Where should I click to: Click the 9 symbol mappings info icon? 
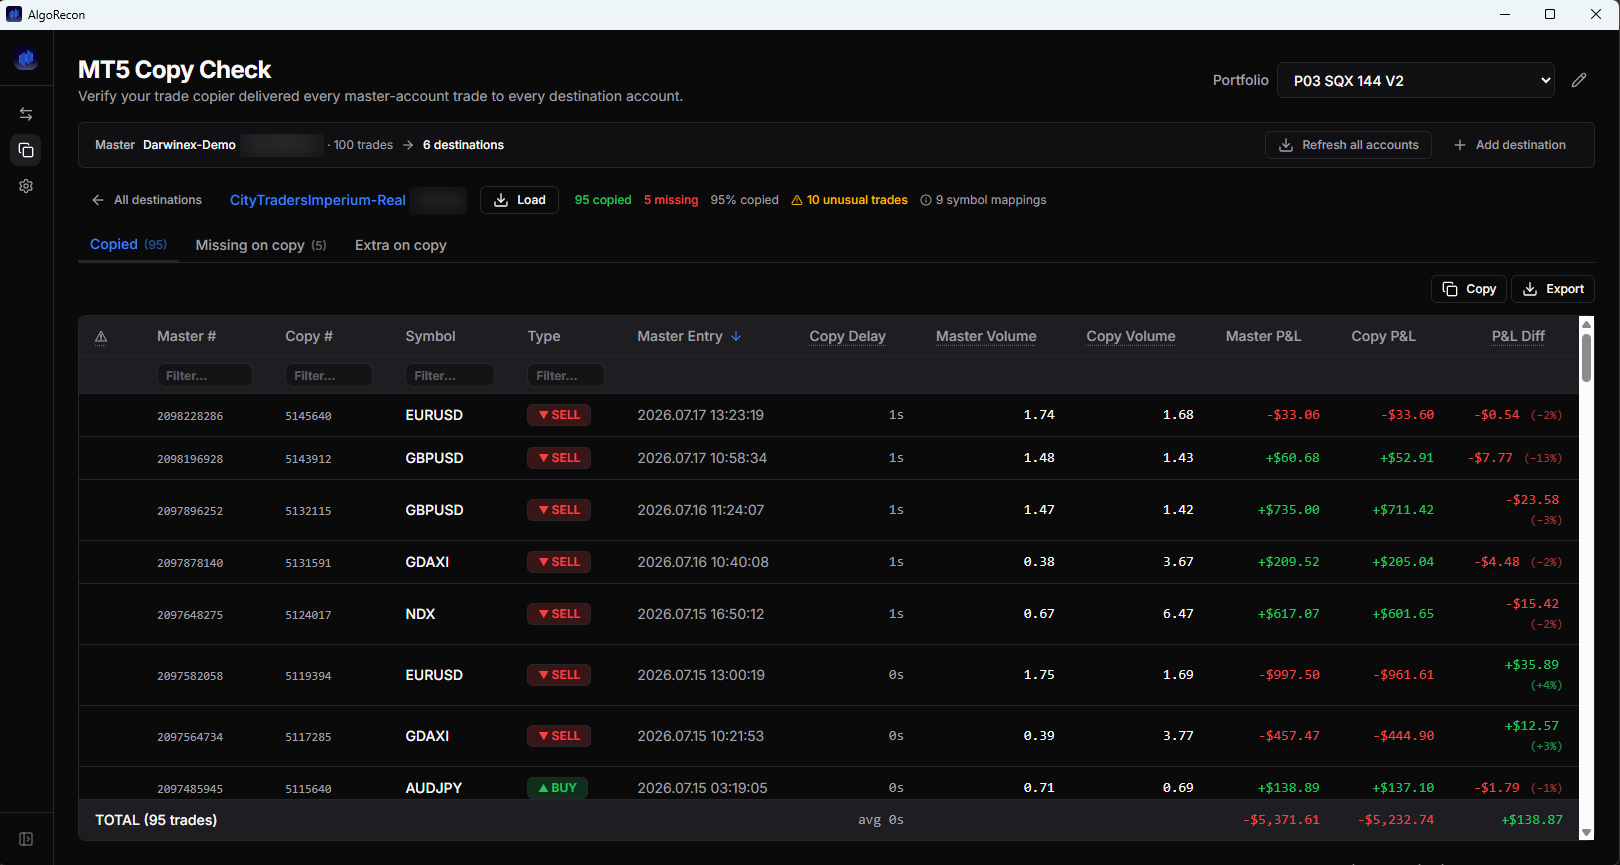pos(926,200)
